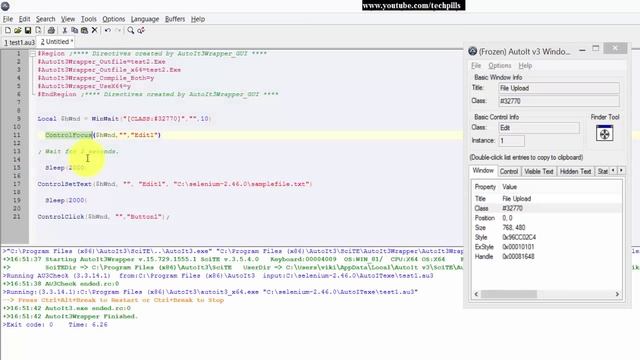Grab the Finder Tool crosshair icon
Image resolution: width=640 pixels, height=360 pixels.
[604, 133]
